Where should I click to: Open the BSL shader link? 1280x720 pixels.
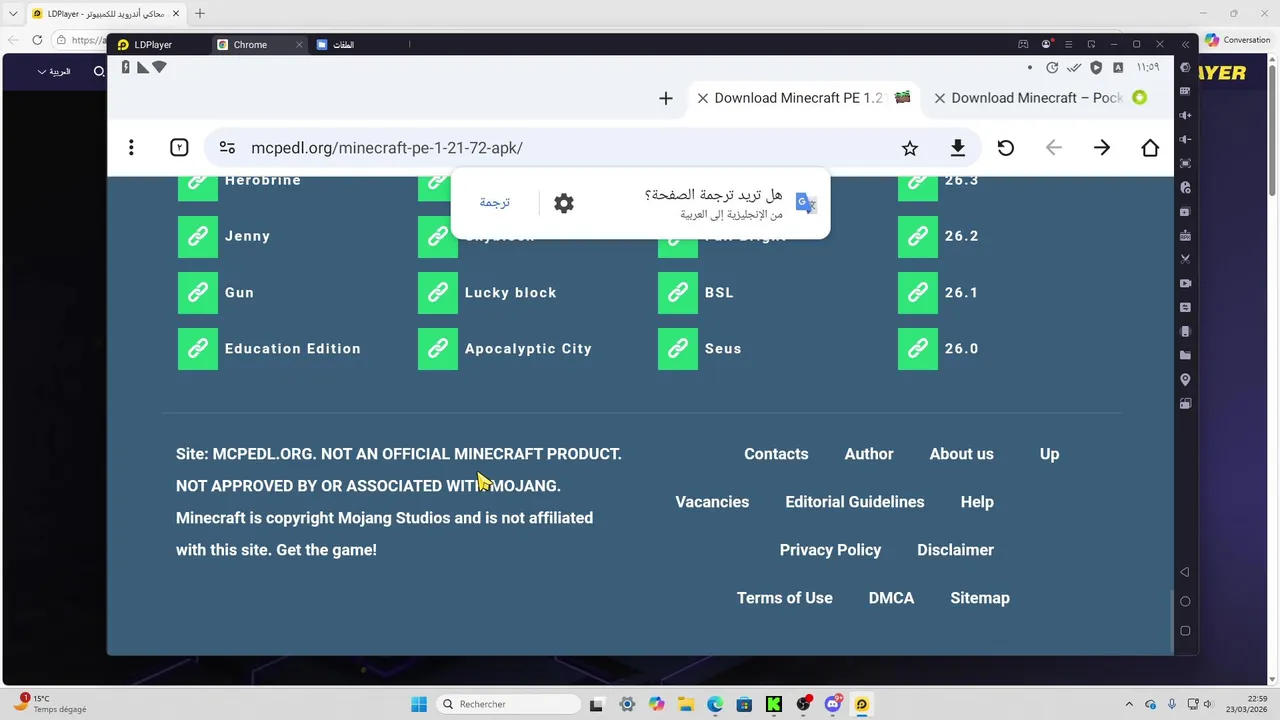[719, 292]
